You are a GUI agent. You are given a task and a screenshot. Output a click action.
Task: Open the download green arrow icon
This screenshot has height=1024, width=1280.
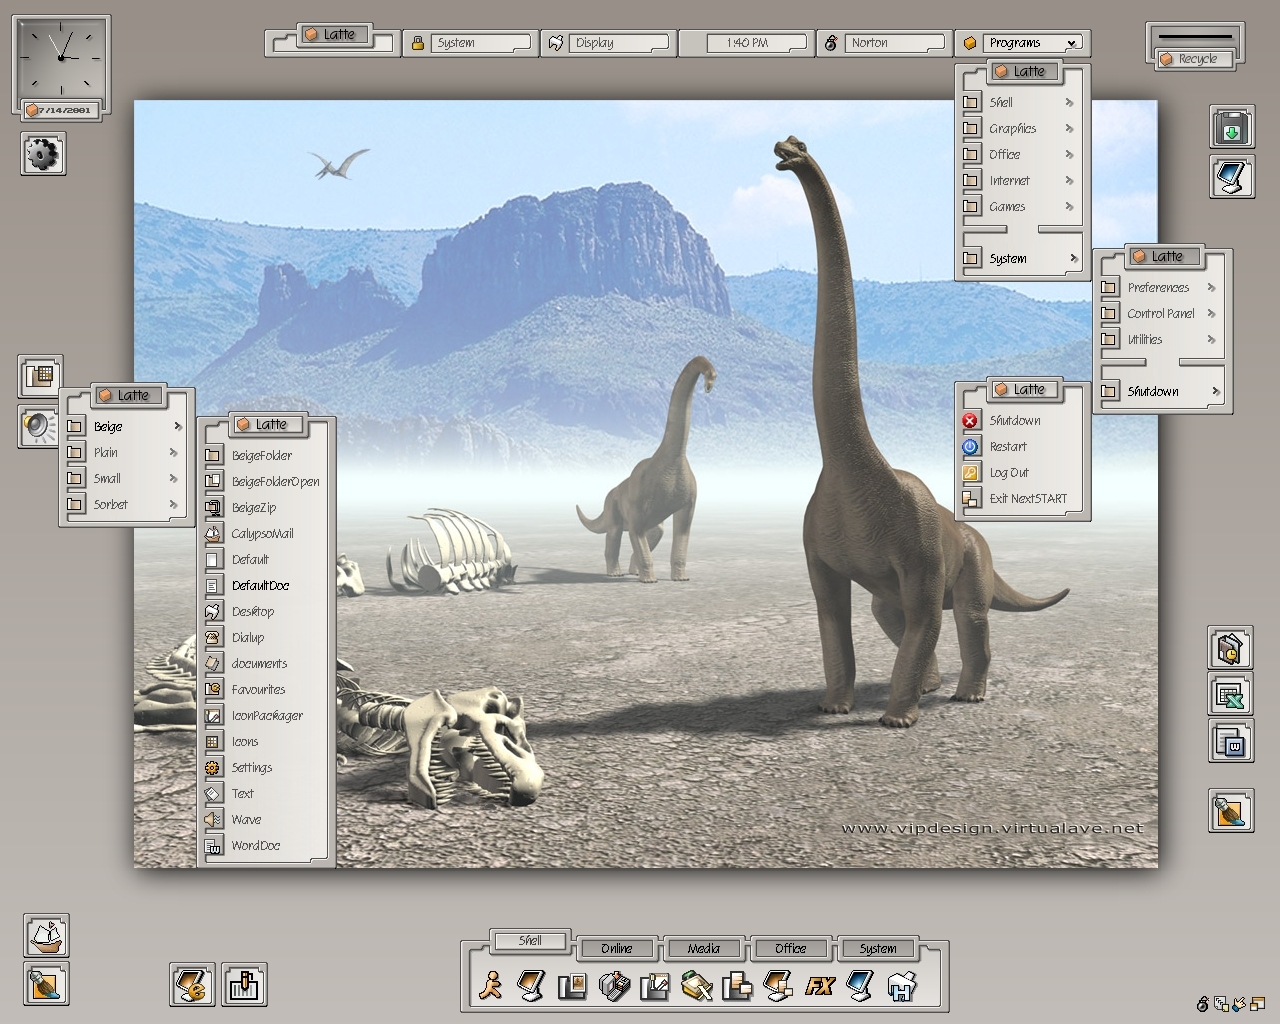[x=1231, y=128]
